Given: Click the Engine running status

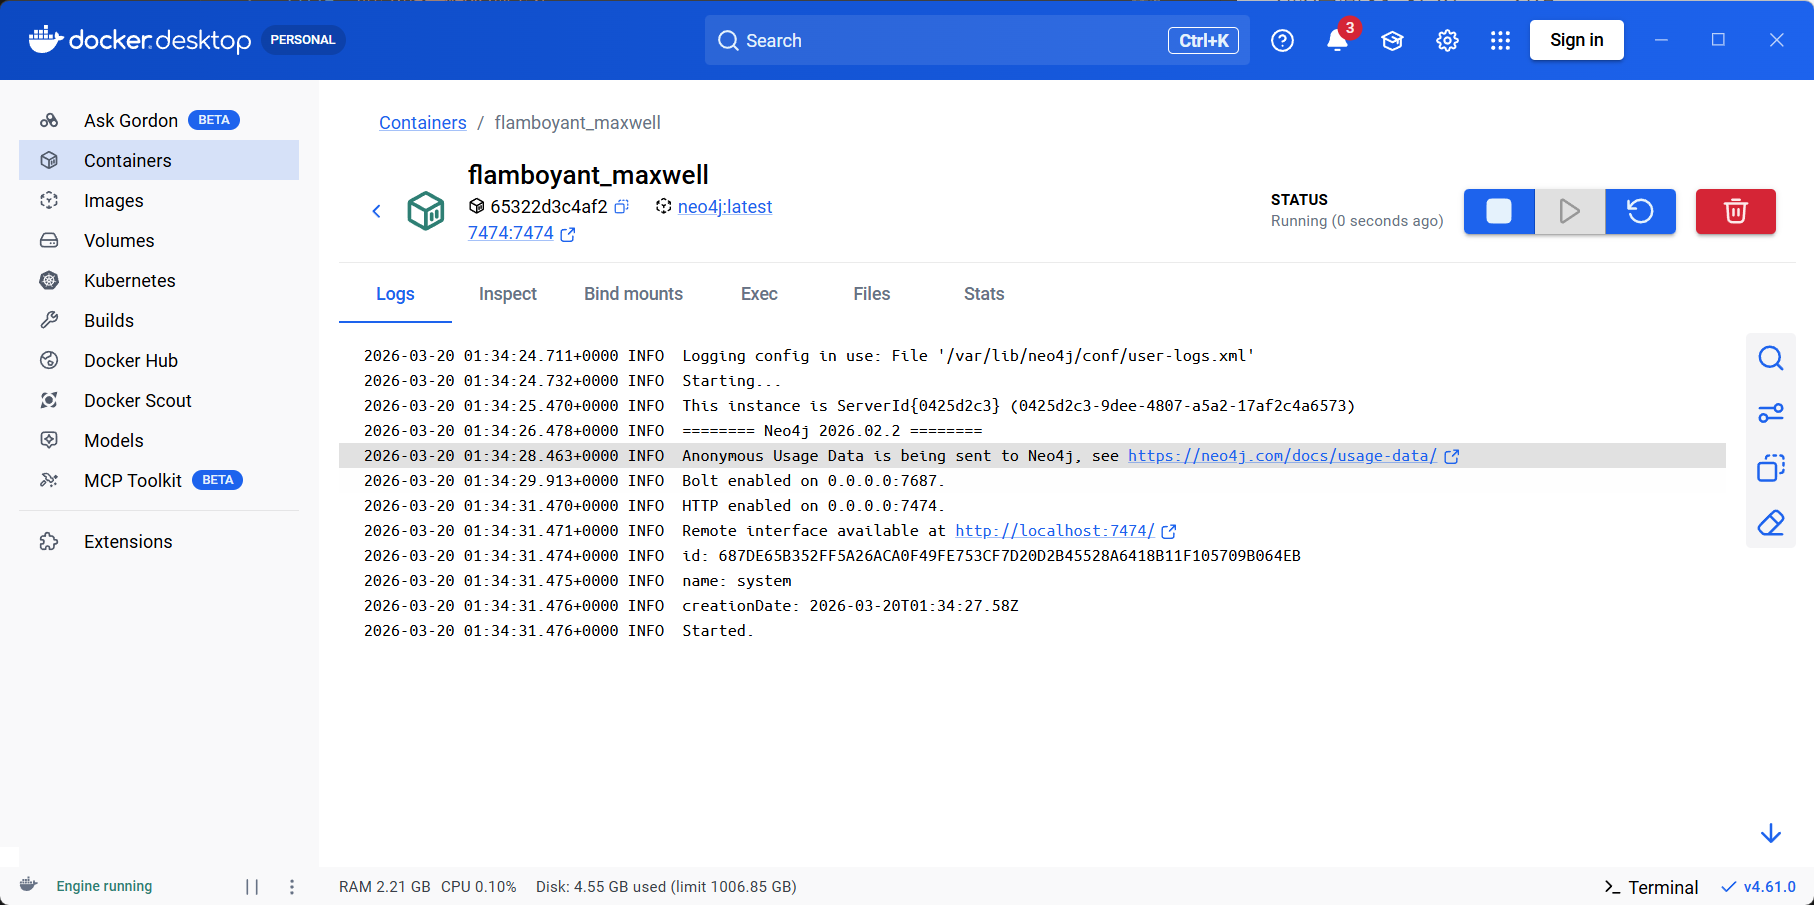Looking at the screenshot, I should (x=104, y=886).
